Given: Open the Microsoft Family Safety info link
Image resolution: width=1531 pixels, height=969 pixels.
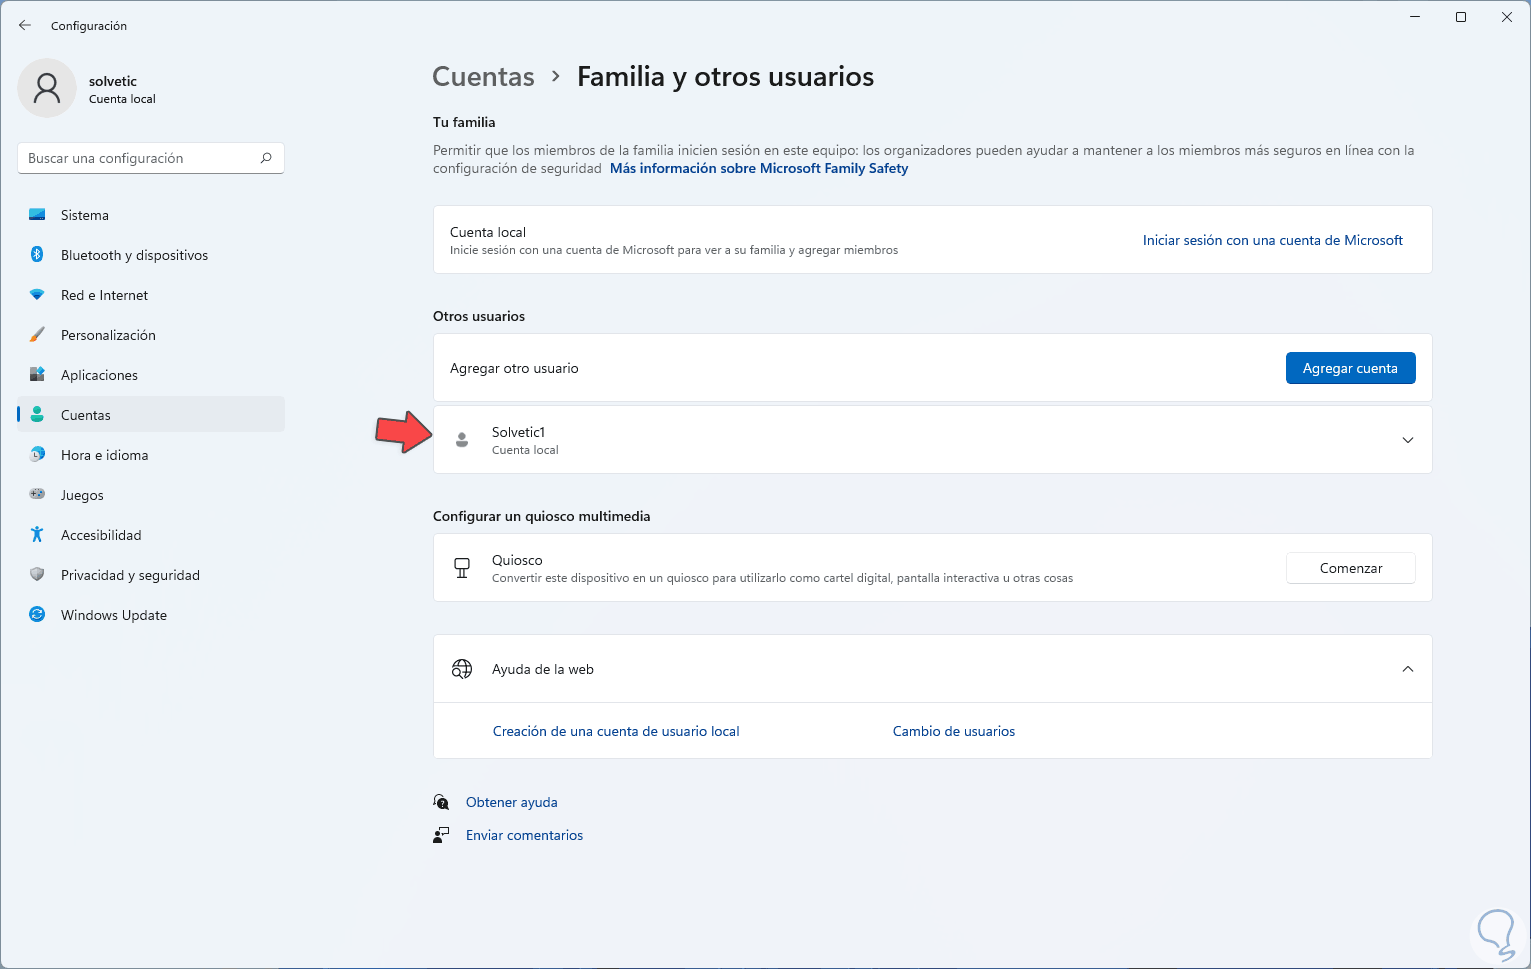Looking at the screenshot, I should tap(758, 168).
